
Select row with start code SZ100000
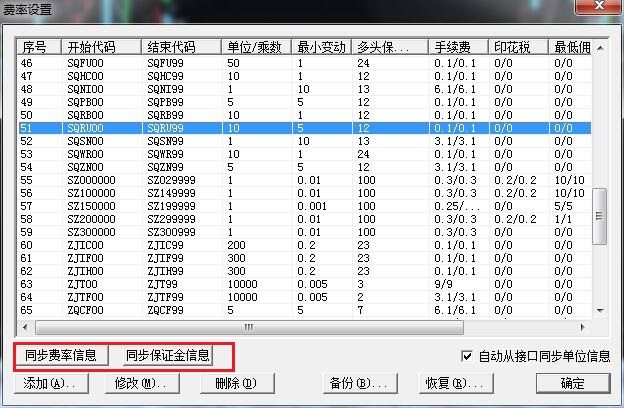[x=304, y=193]
